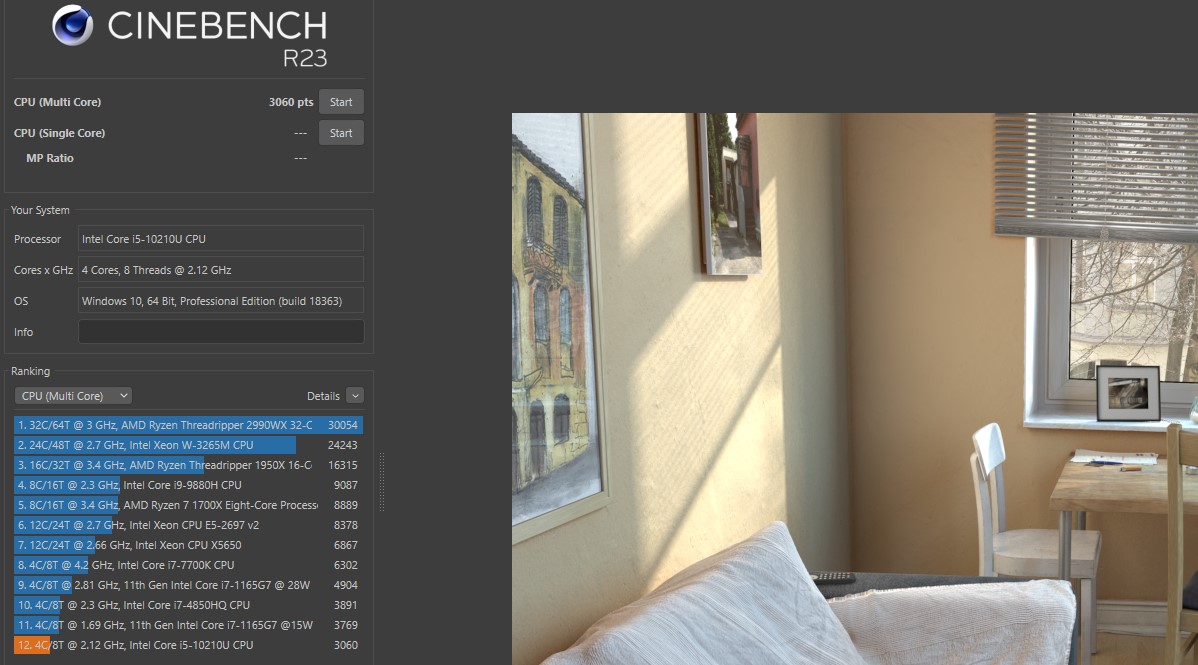Screen dimensions: 1198x665
Task: Click the panel splitter handle beside ranking
Action: pos(381,482)
